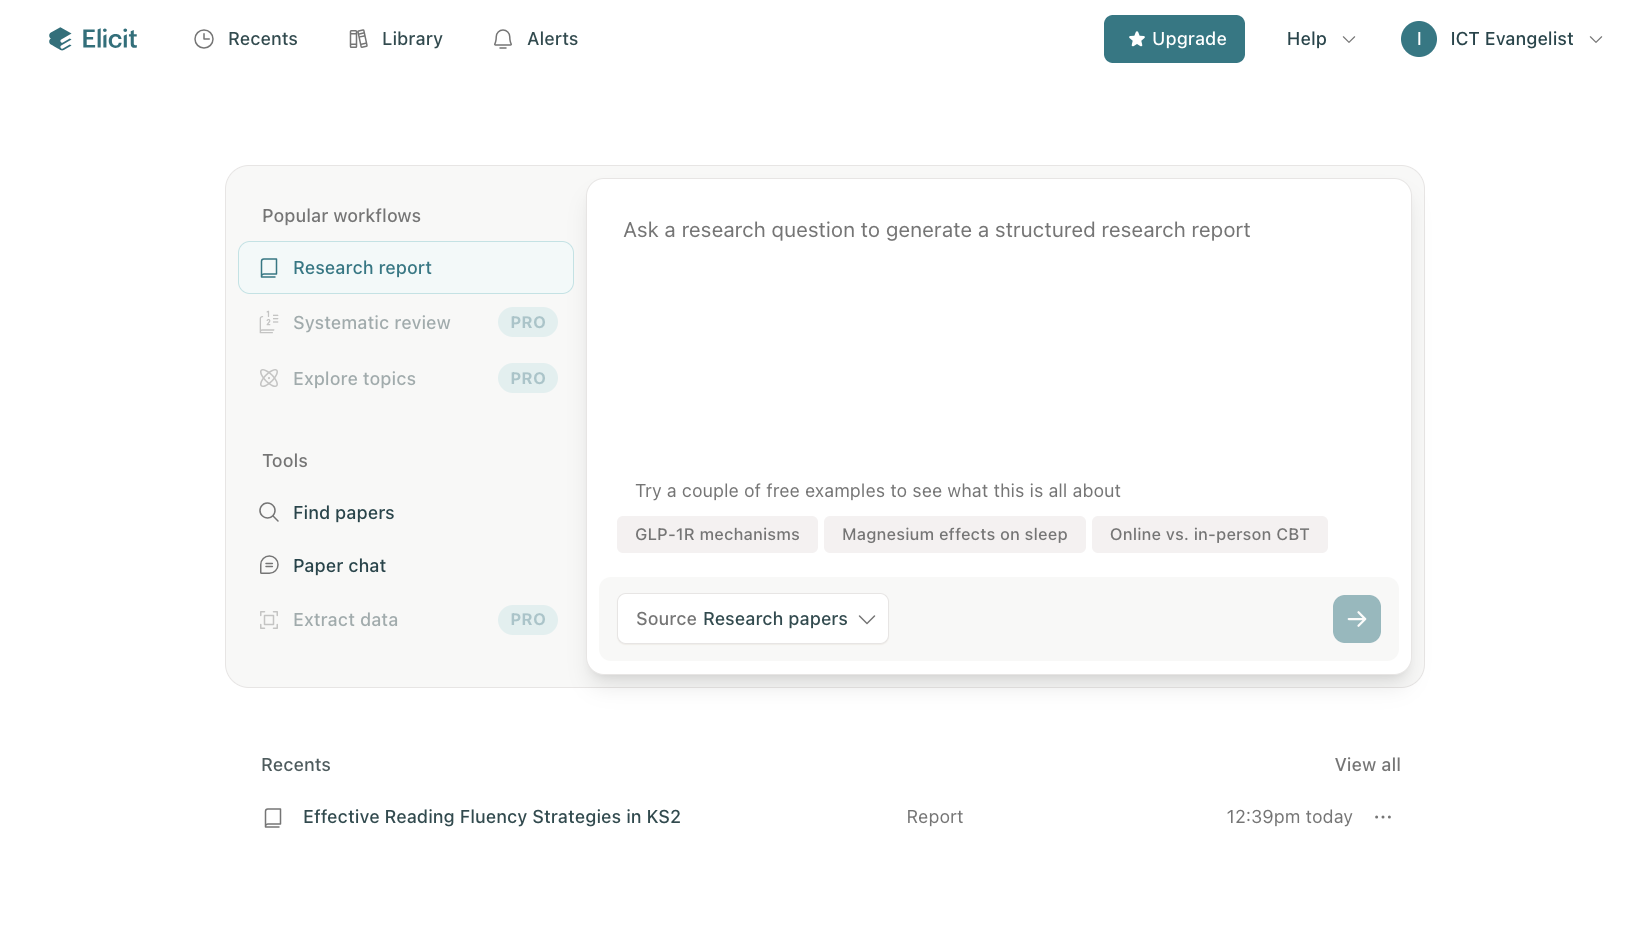Choose the Magnesium effects on sleep example
The width and height of the screenshot is (1650, 925).
(x=954, y=535)
